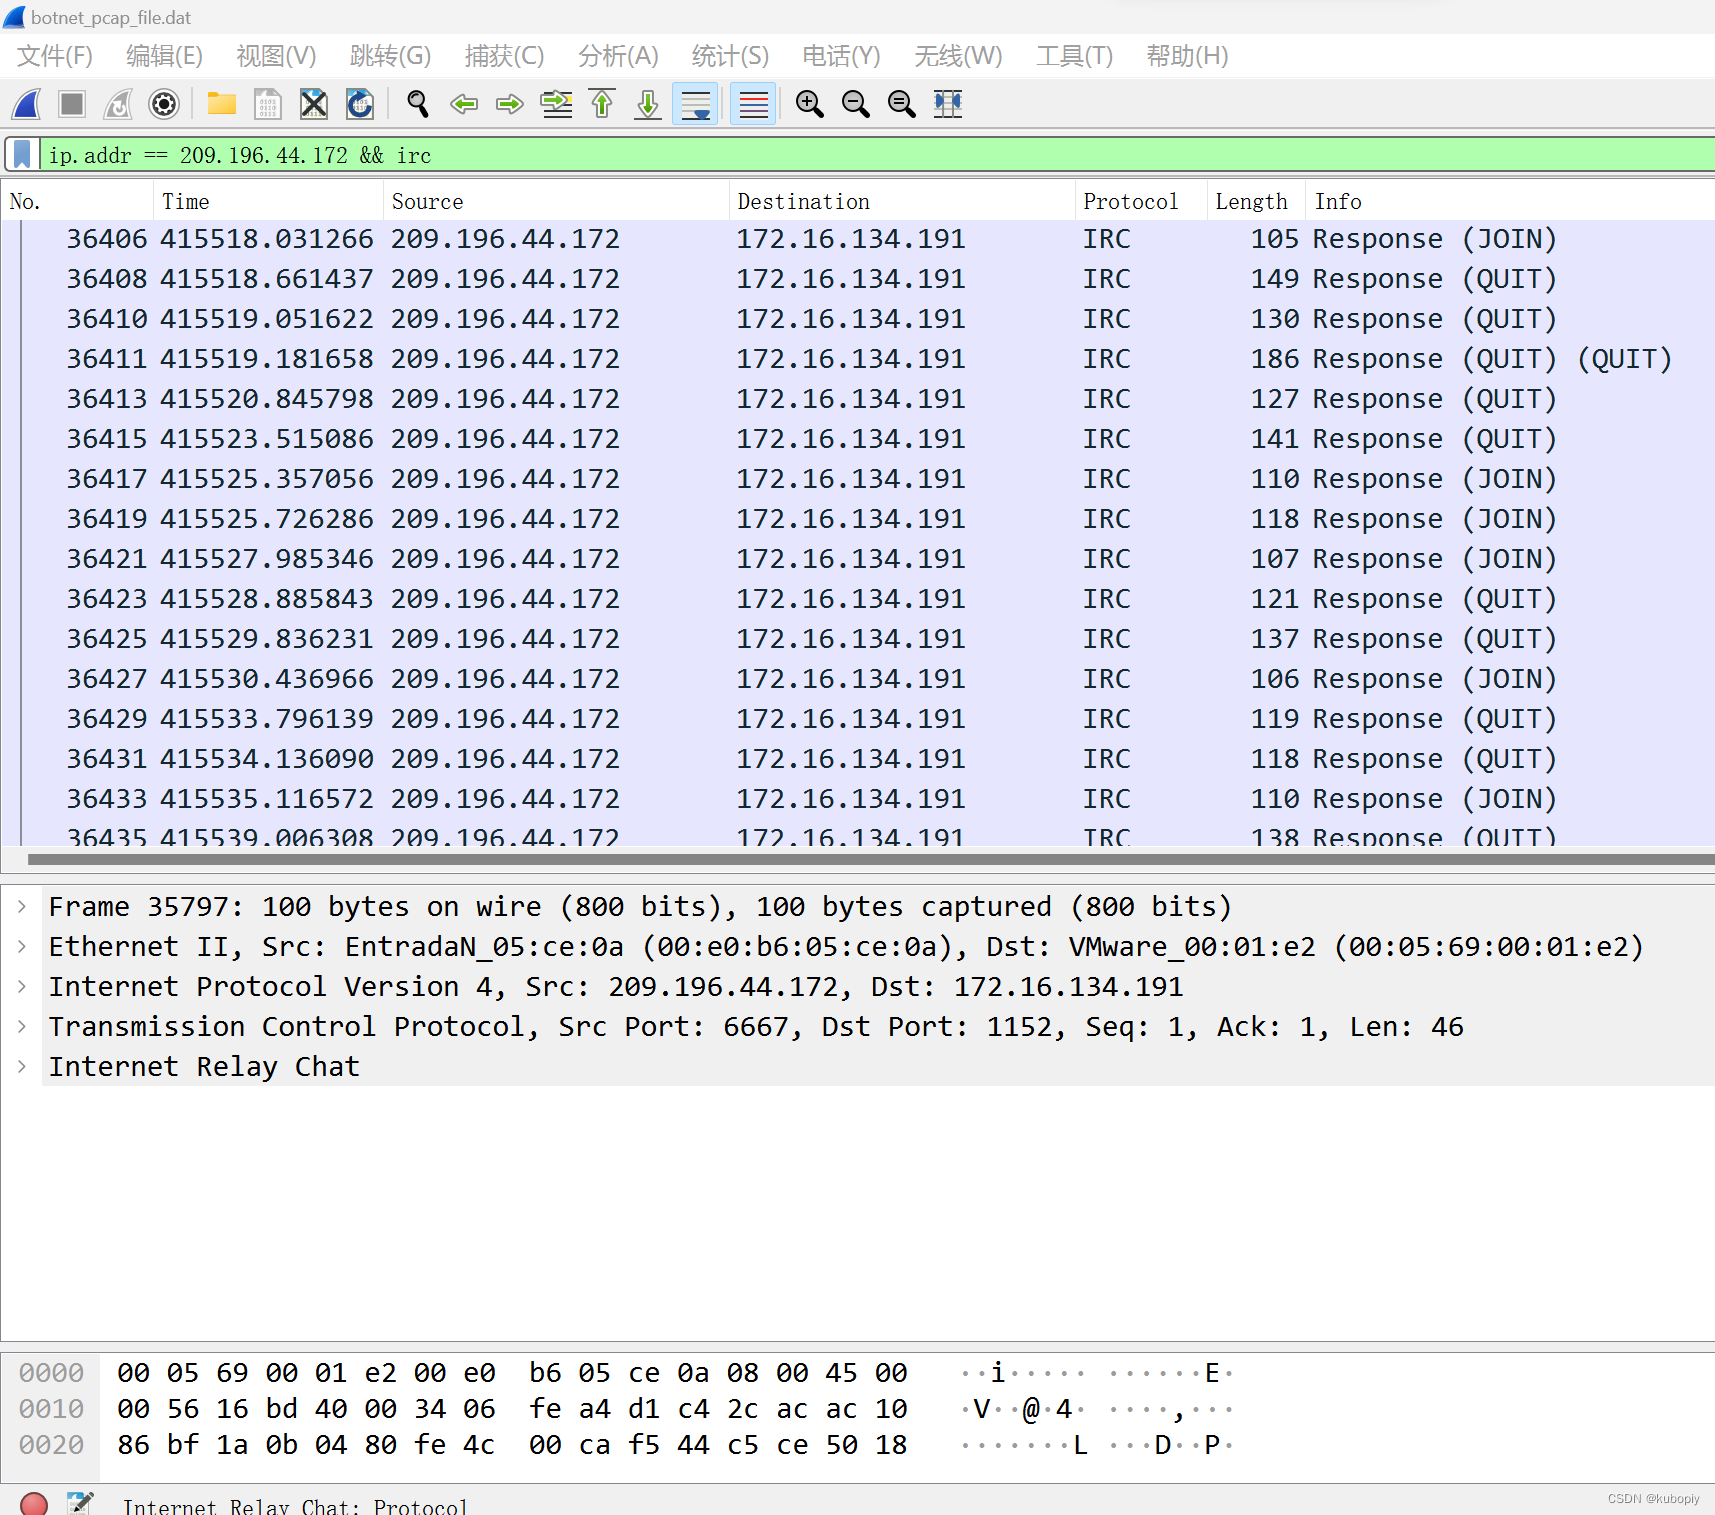Image resolution: width=1715 pixels, height=1515 pixels.
Task: Open a capture file with the folder icon
Action: [x=222, y=104]
